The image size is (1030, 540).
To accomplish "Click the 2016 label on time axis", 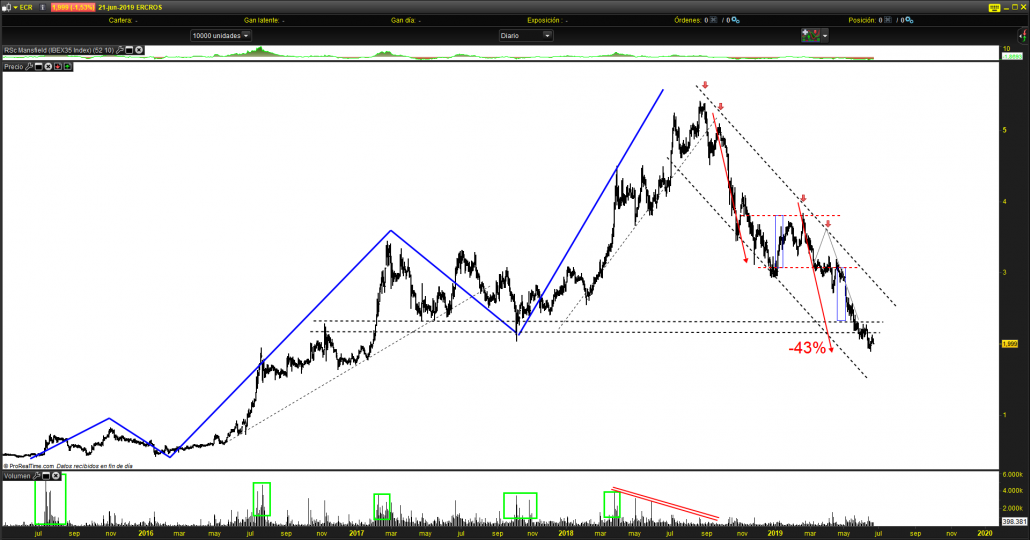I will pyautogui.click(x=146, y=533).
